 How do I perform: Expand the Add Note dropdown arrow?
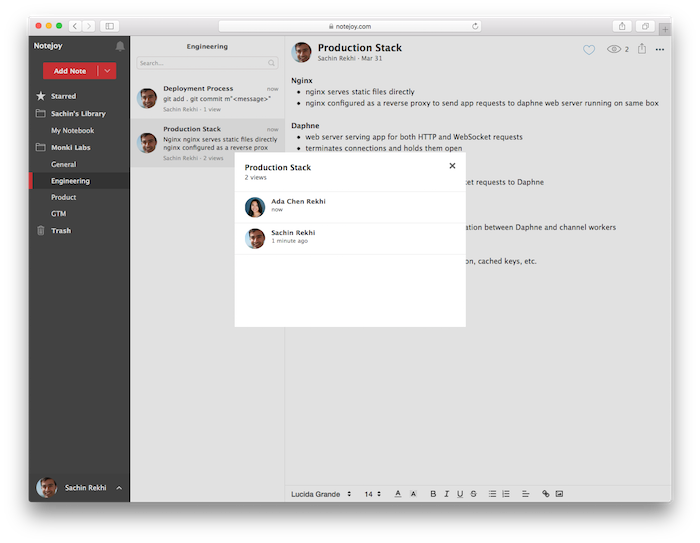click(107, 71)
